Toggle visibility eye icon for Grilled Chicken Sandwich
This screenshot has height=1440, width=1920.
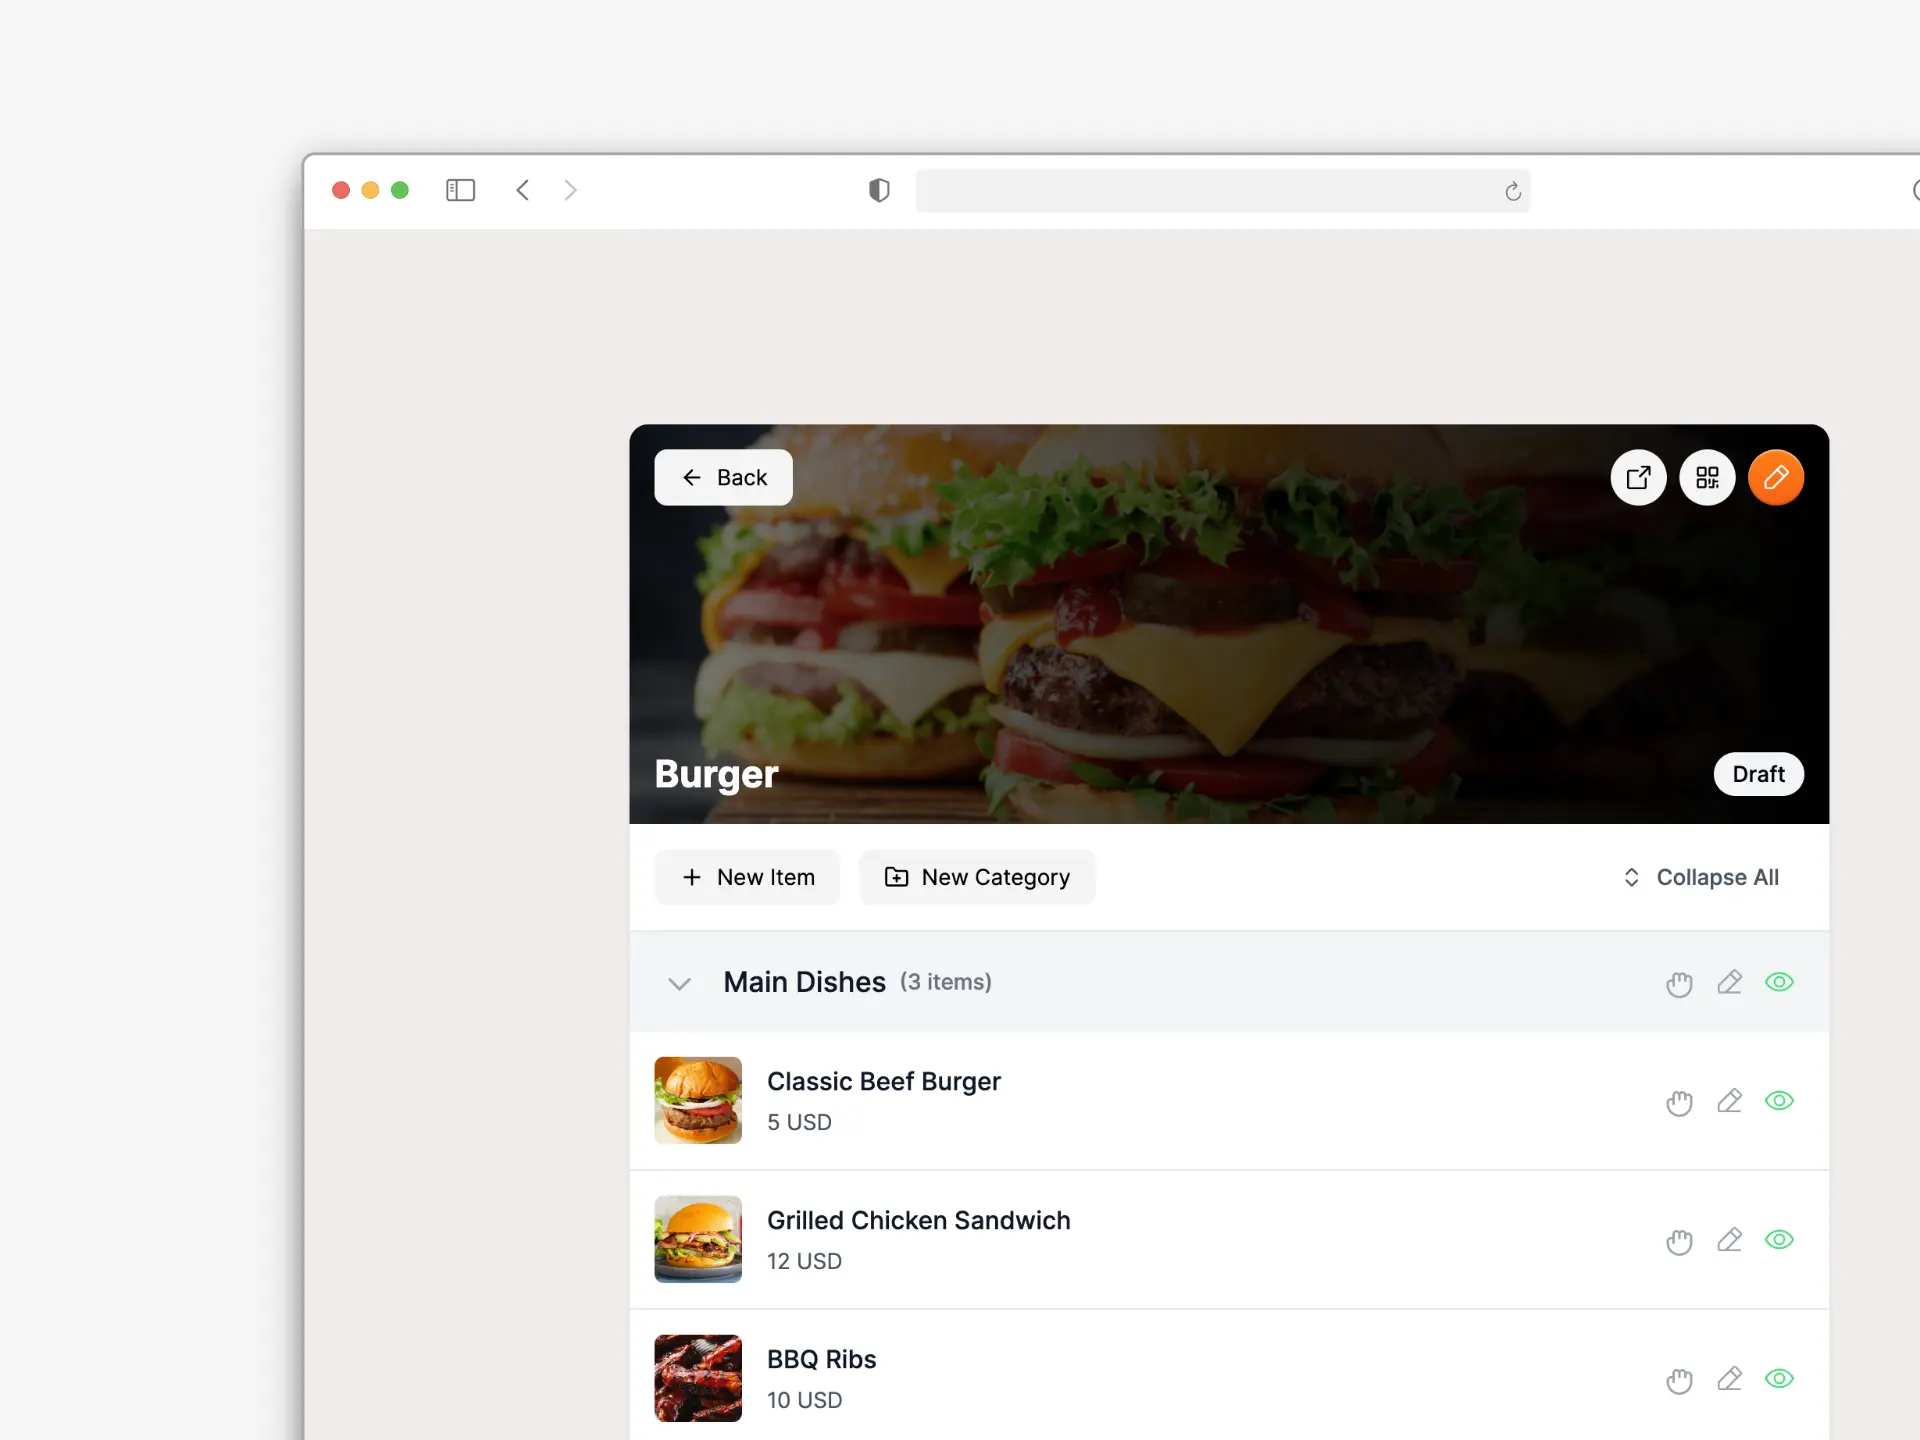pyautogui.click(x=1779, y=1239)
